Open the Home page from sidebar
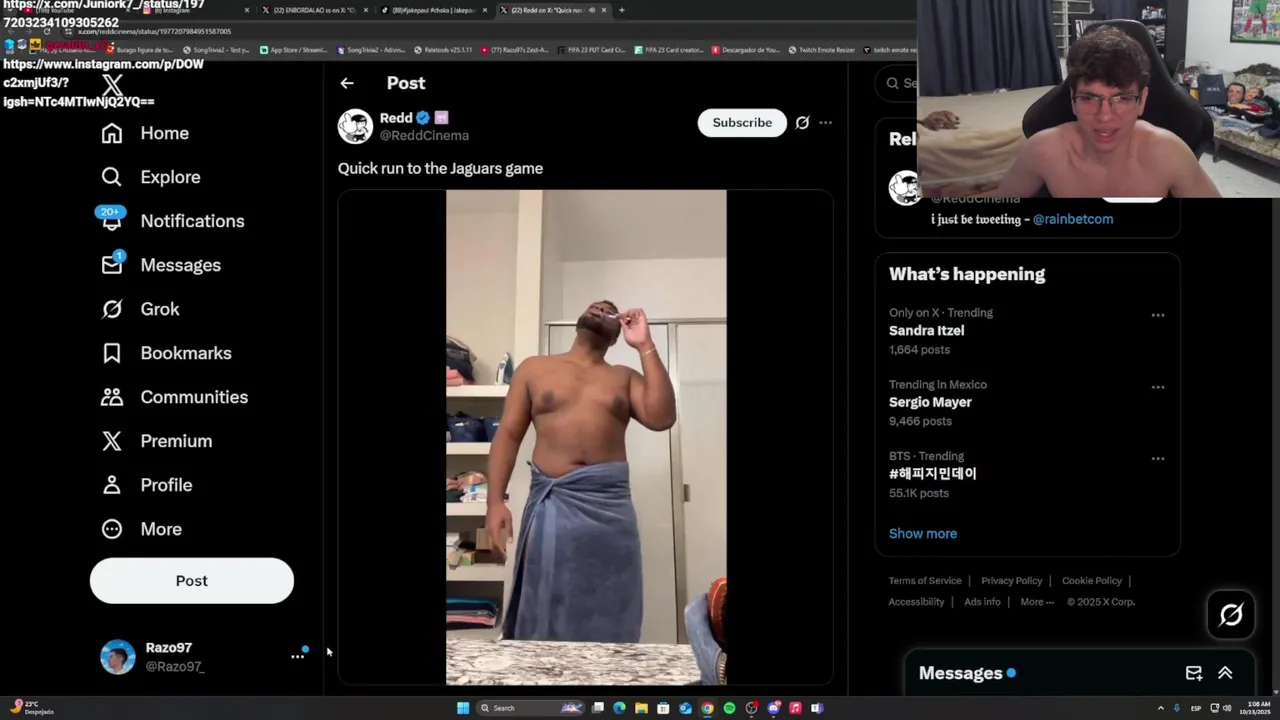Image resolution: width=1280 pixels, height=720 pixels. coord(145,133)
